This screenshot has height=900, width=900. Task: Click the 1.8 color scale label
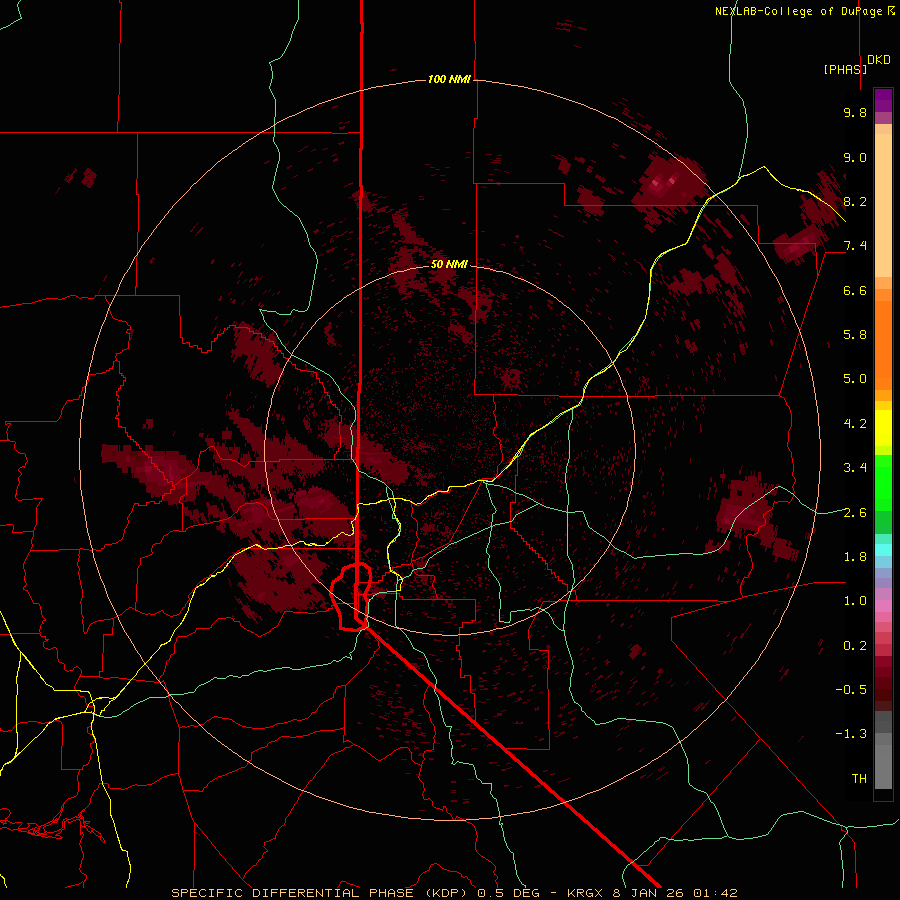[855, 557]
